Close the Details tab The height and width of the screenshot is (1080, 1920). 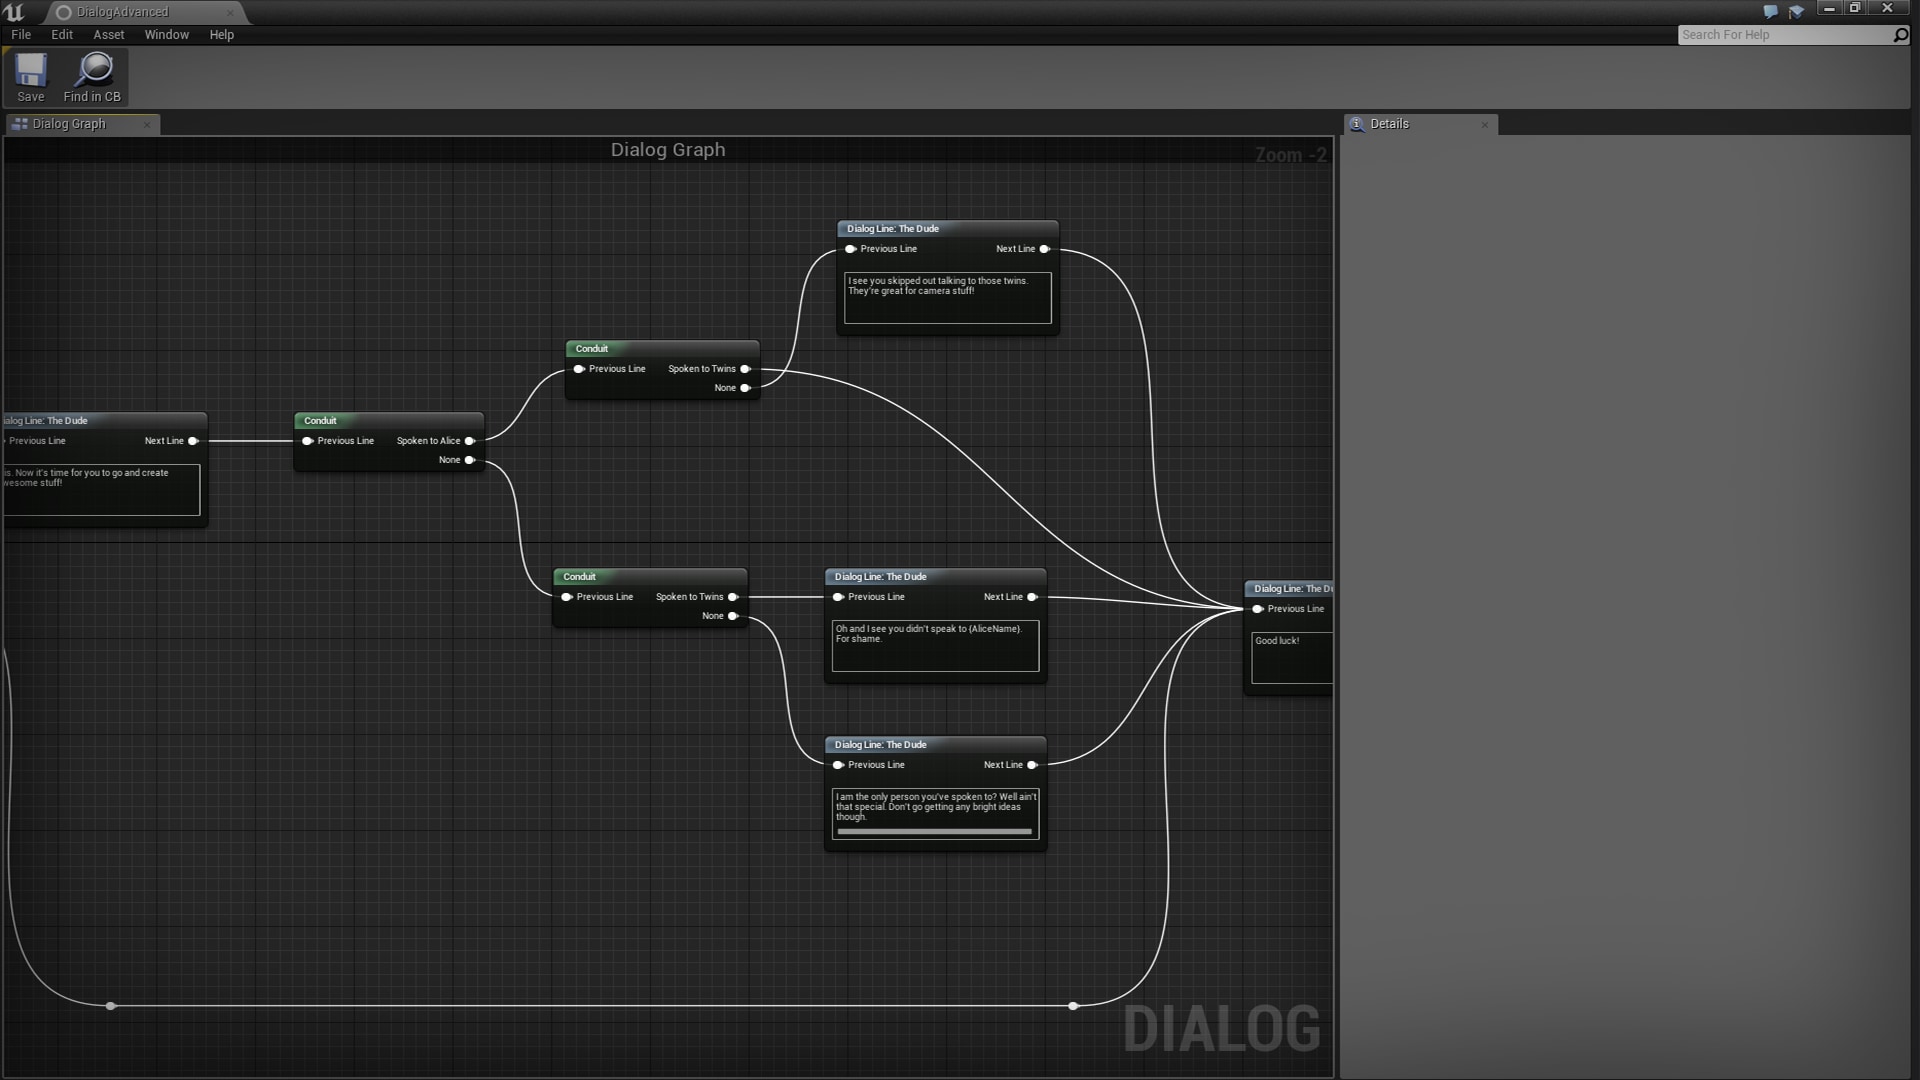tap(1486, 124)
